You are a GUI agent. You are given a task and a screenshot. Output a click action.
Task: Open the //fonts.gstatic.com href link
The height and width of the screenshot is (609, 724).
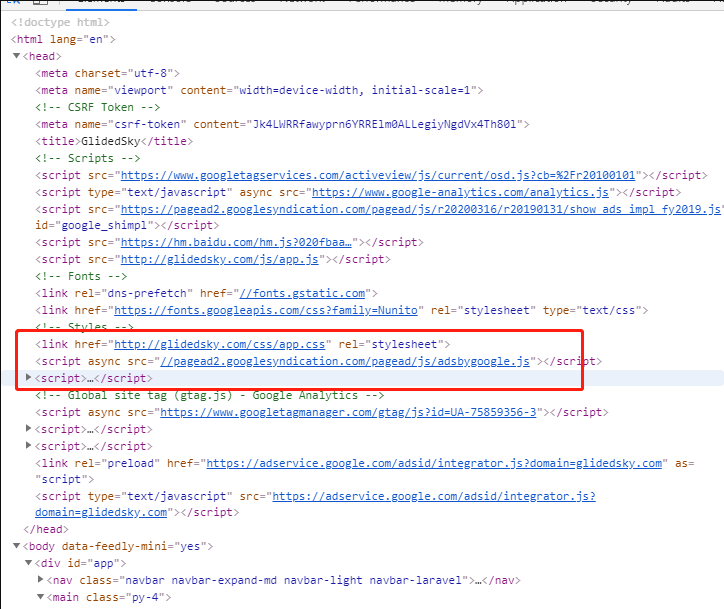[x=302, y=293]
